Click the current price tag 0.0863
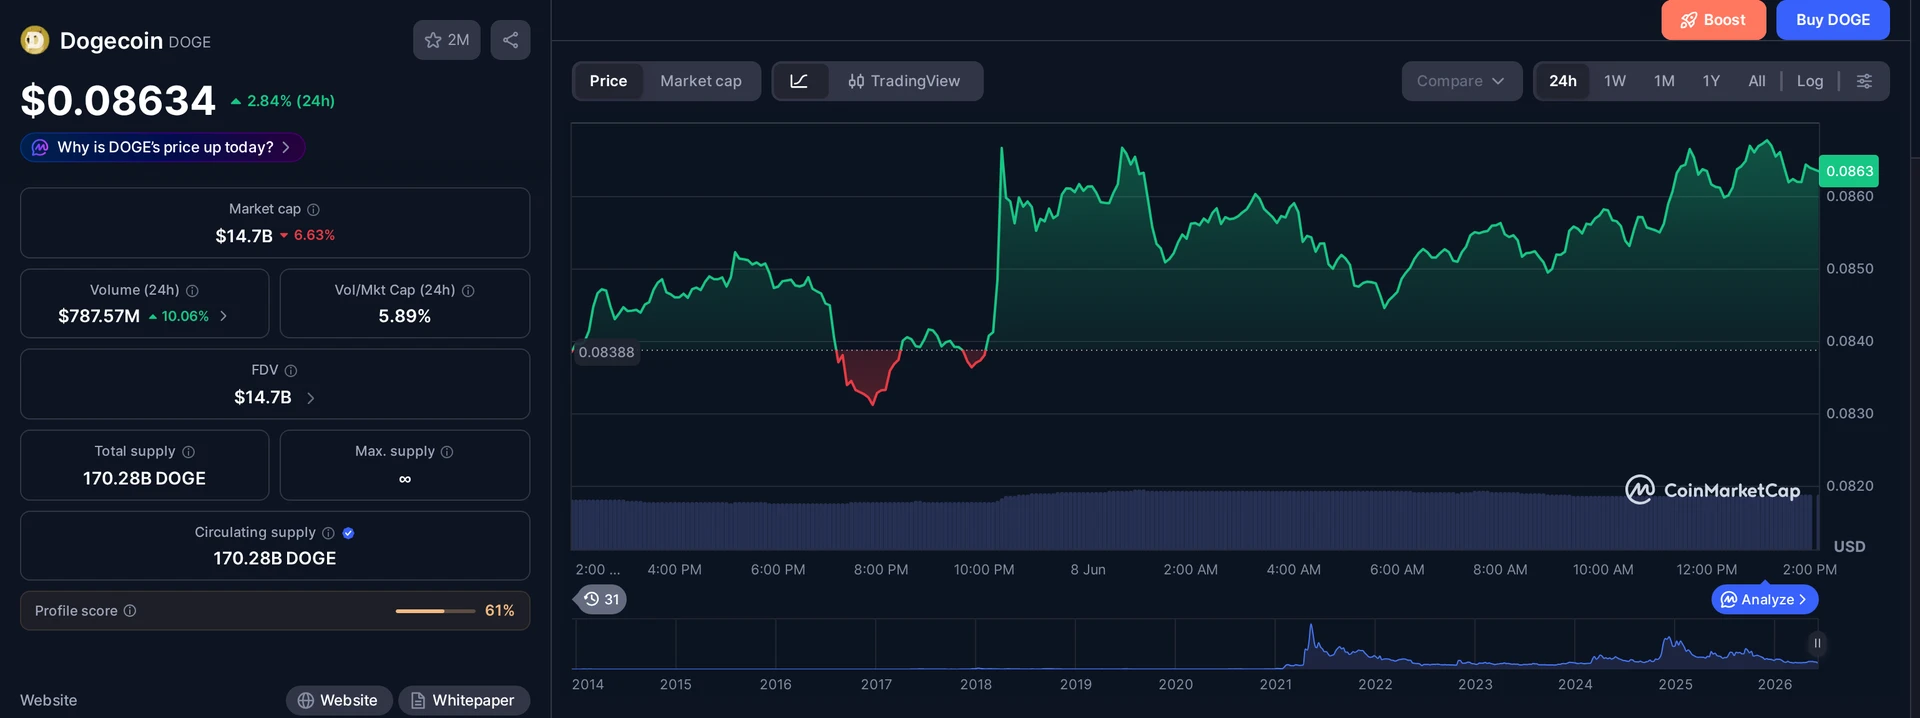This screenshot has height=718, width=1920. click(x=1849, y=171)
